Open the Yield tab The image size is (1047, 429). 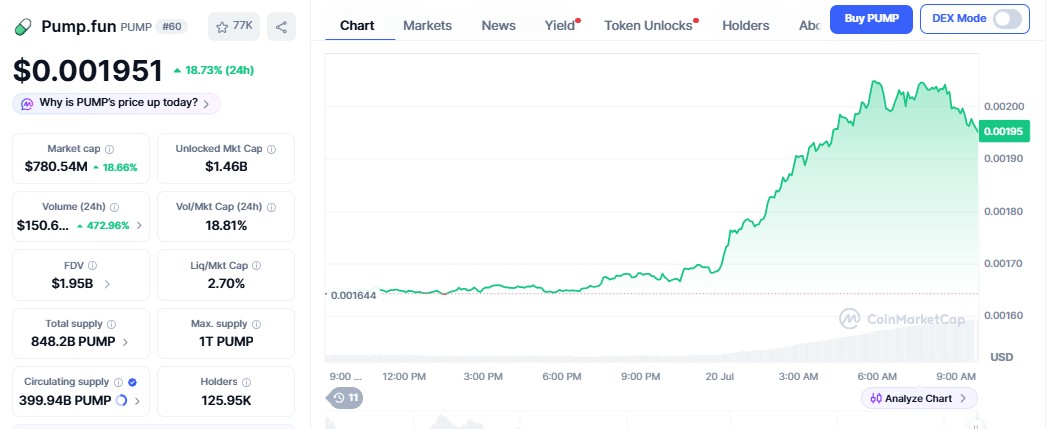pyautogui.click(x=560, y=25)
